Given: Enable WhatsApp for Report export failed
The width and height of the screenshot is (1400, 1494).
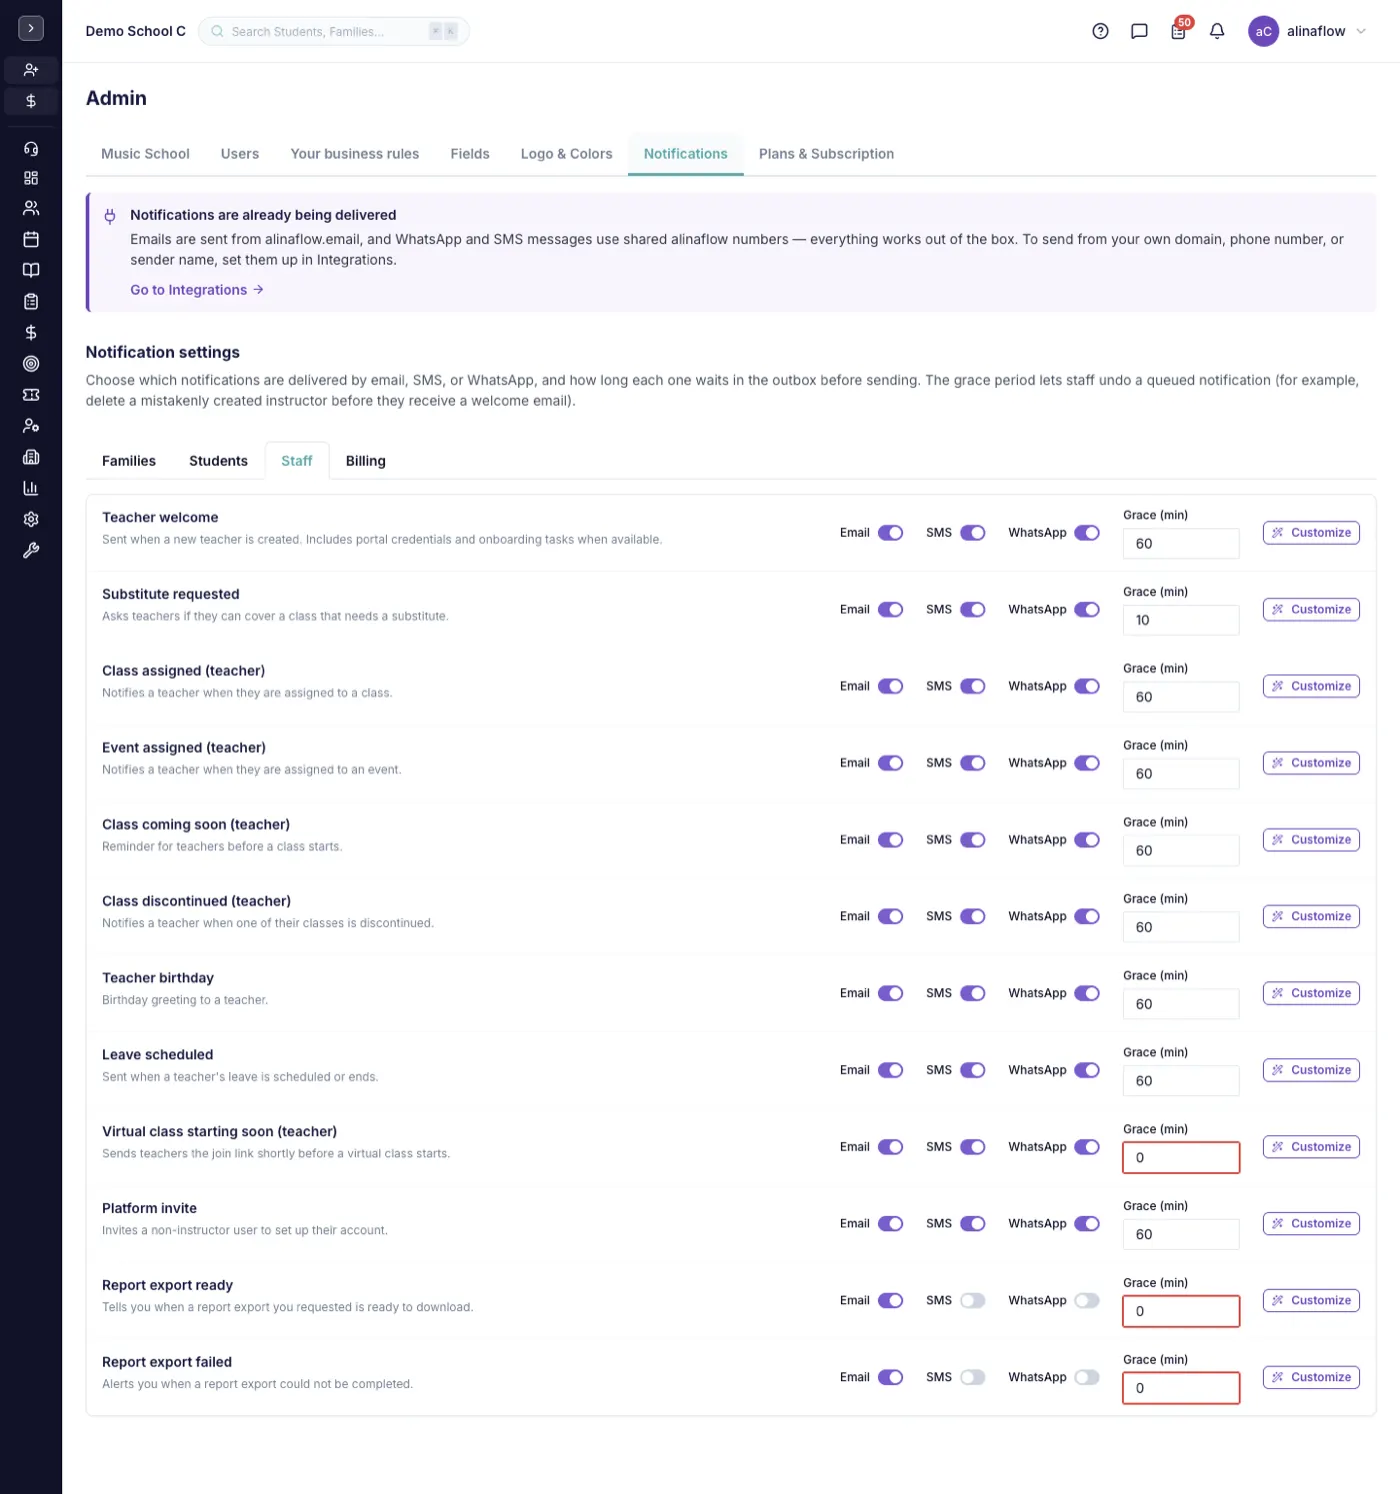Looking at the screenshot, I should point(1087,1378).
